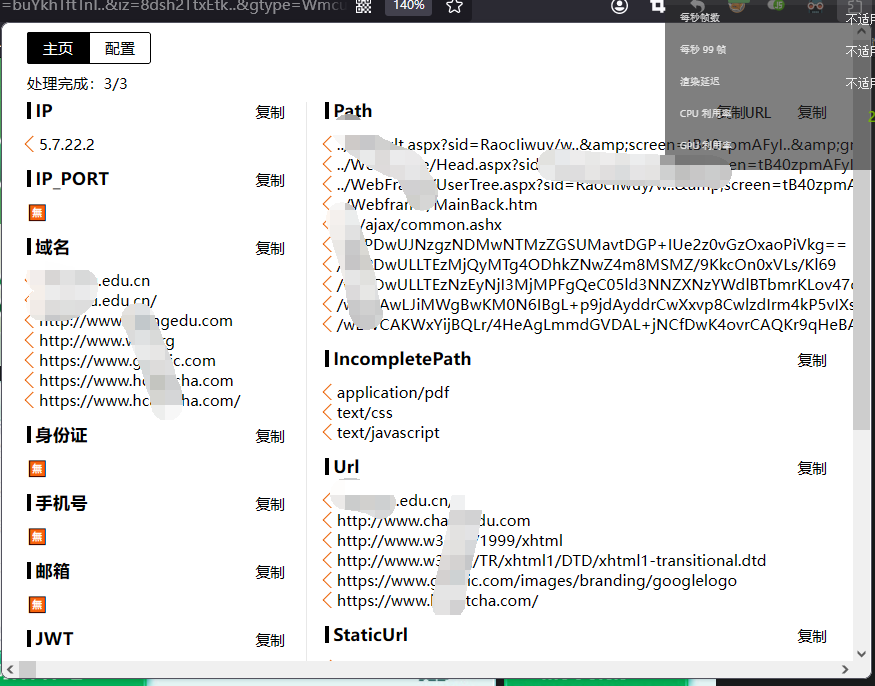The height and width of the screenshot is (686, 875).
Task: Select the xhtml1-transitional.dtd URL
Action: tap(551, 560)
